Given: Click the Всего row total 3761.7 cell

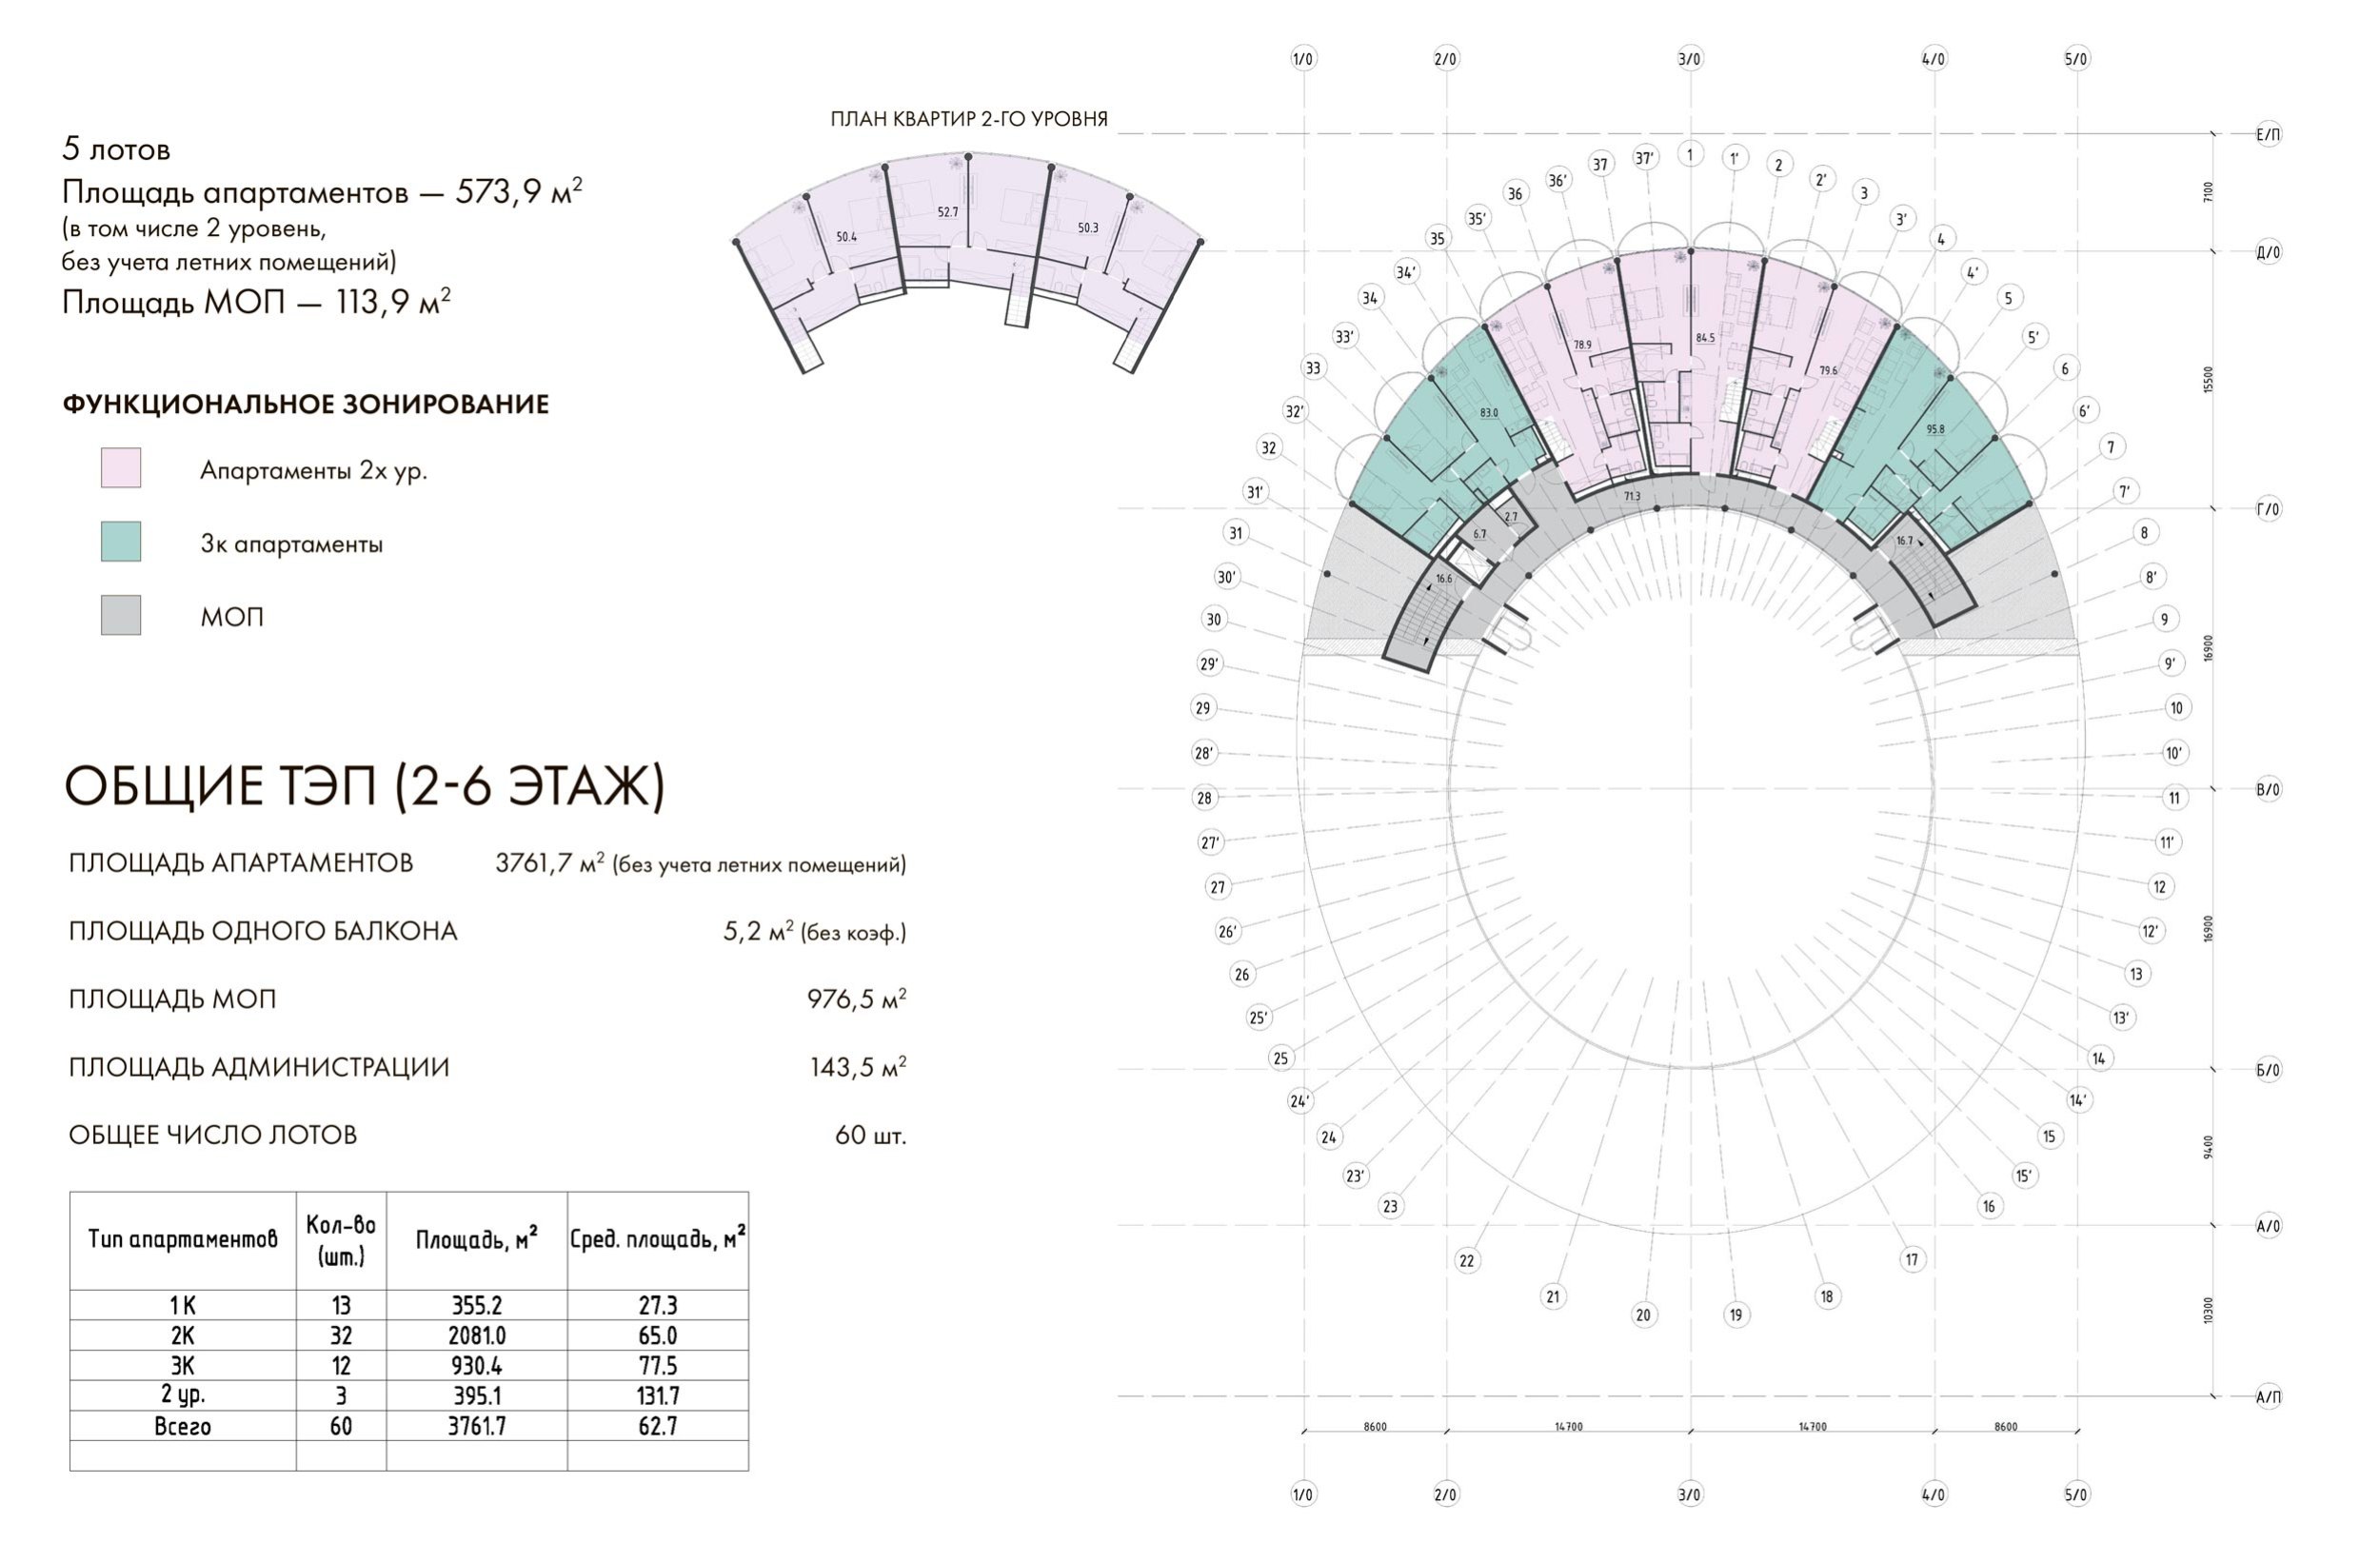Looking at the screenshot, I should (x=476, y=1426).
